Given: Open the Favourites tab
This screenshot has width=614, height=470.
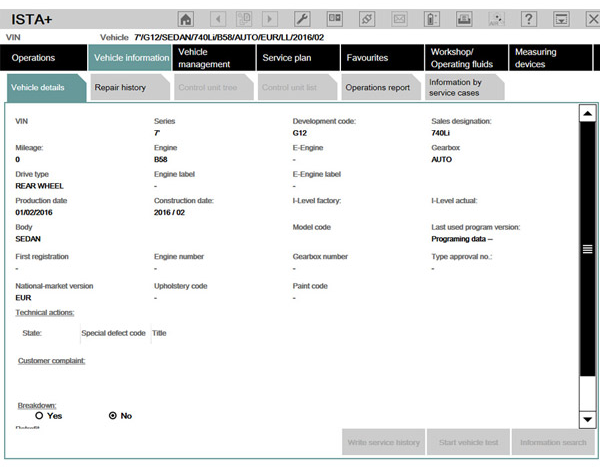Looking at the screenshot, I should (x=383, y=58).
